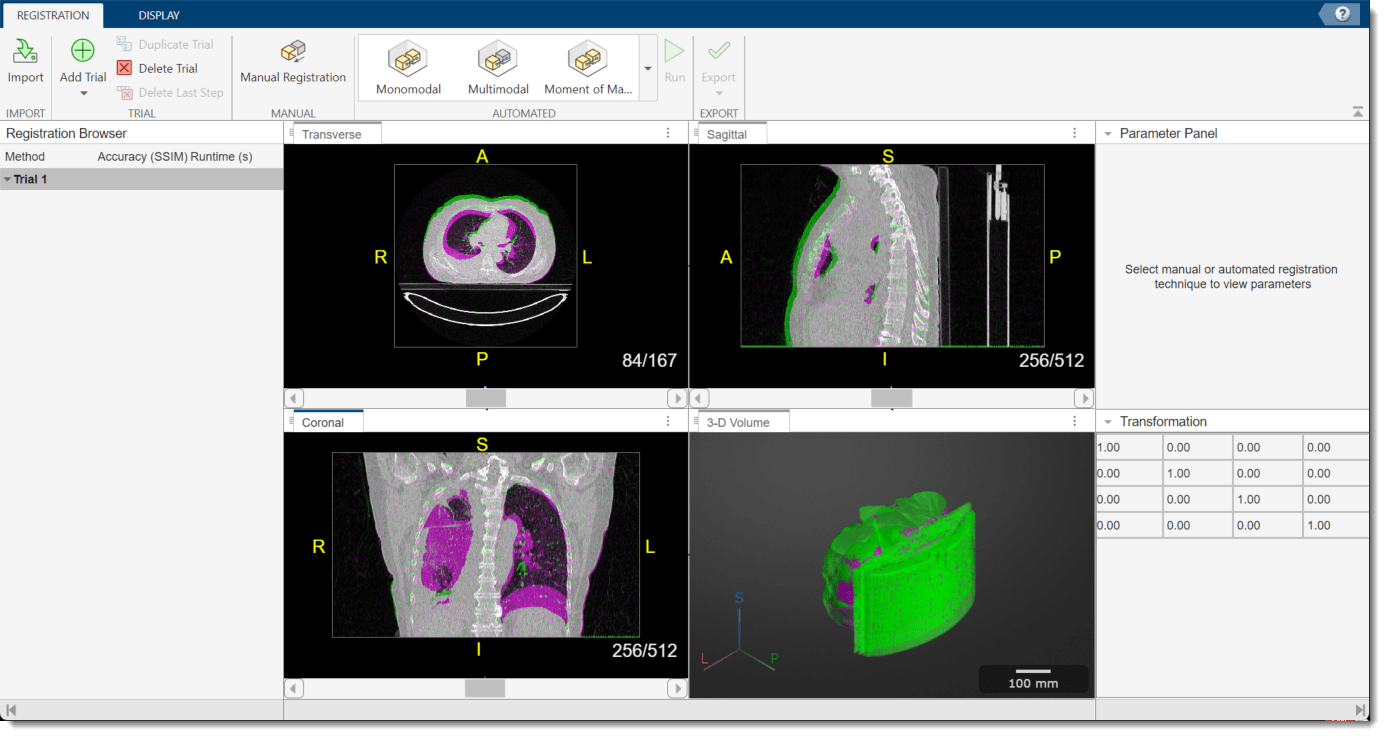Click the Method column header
The image size is (1385, 736).
click(25, 157)
